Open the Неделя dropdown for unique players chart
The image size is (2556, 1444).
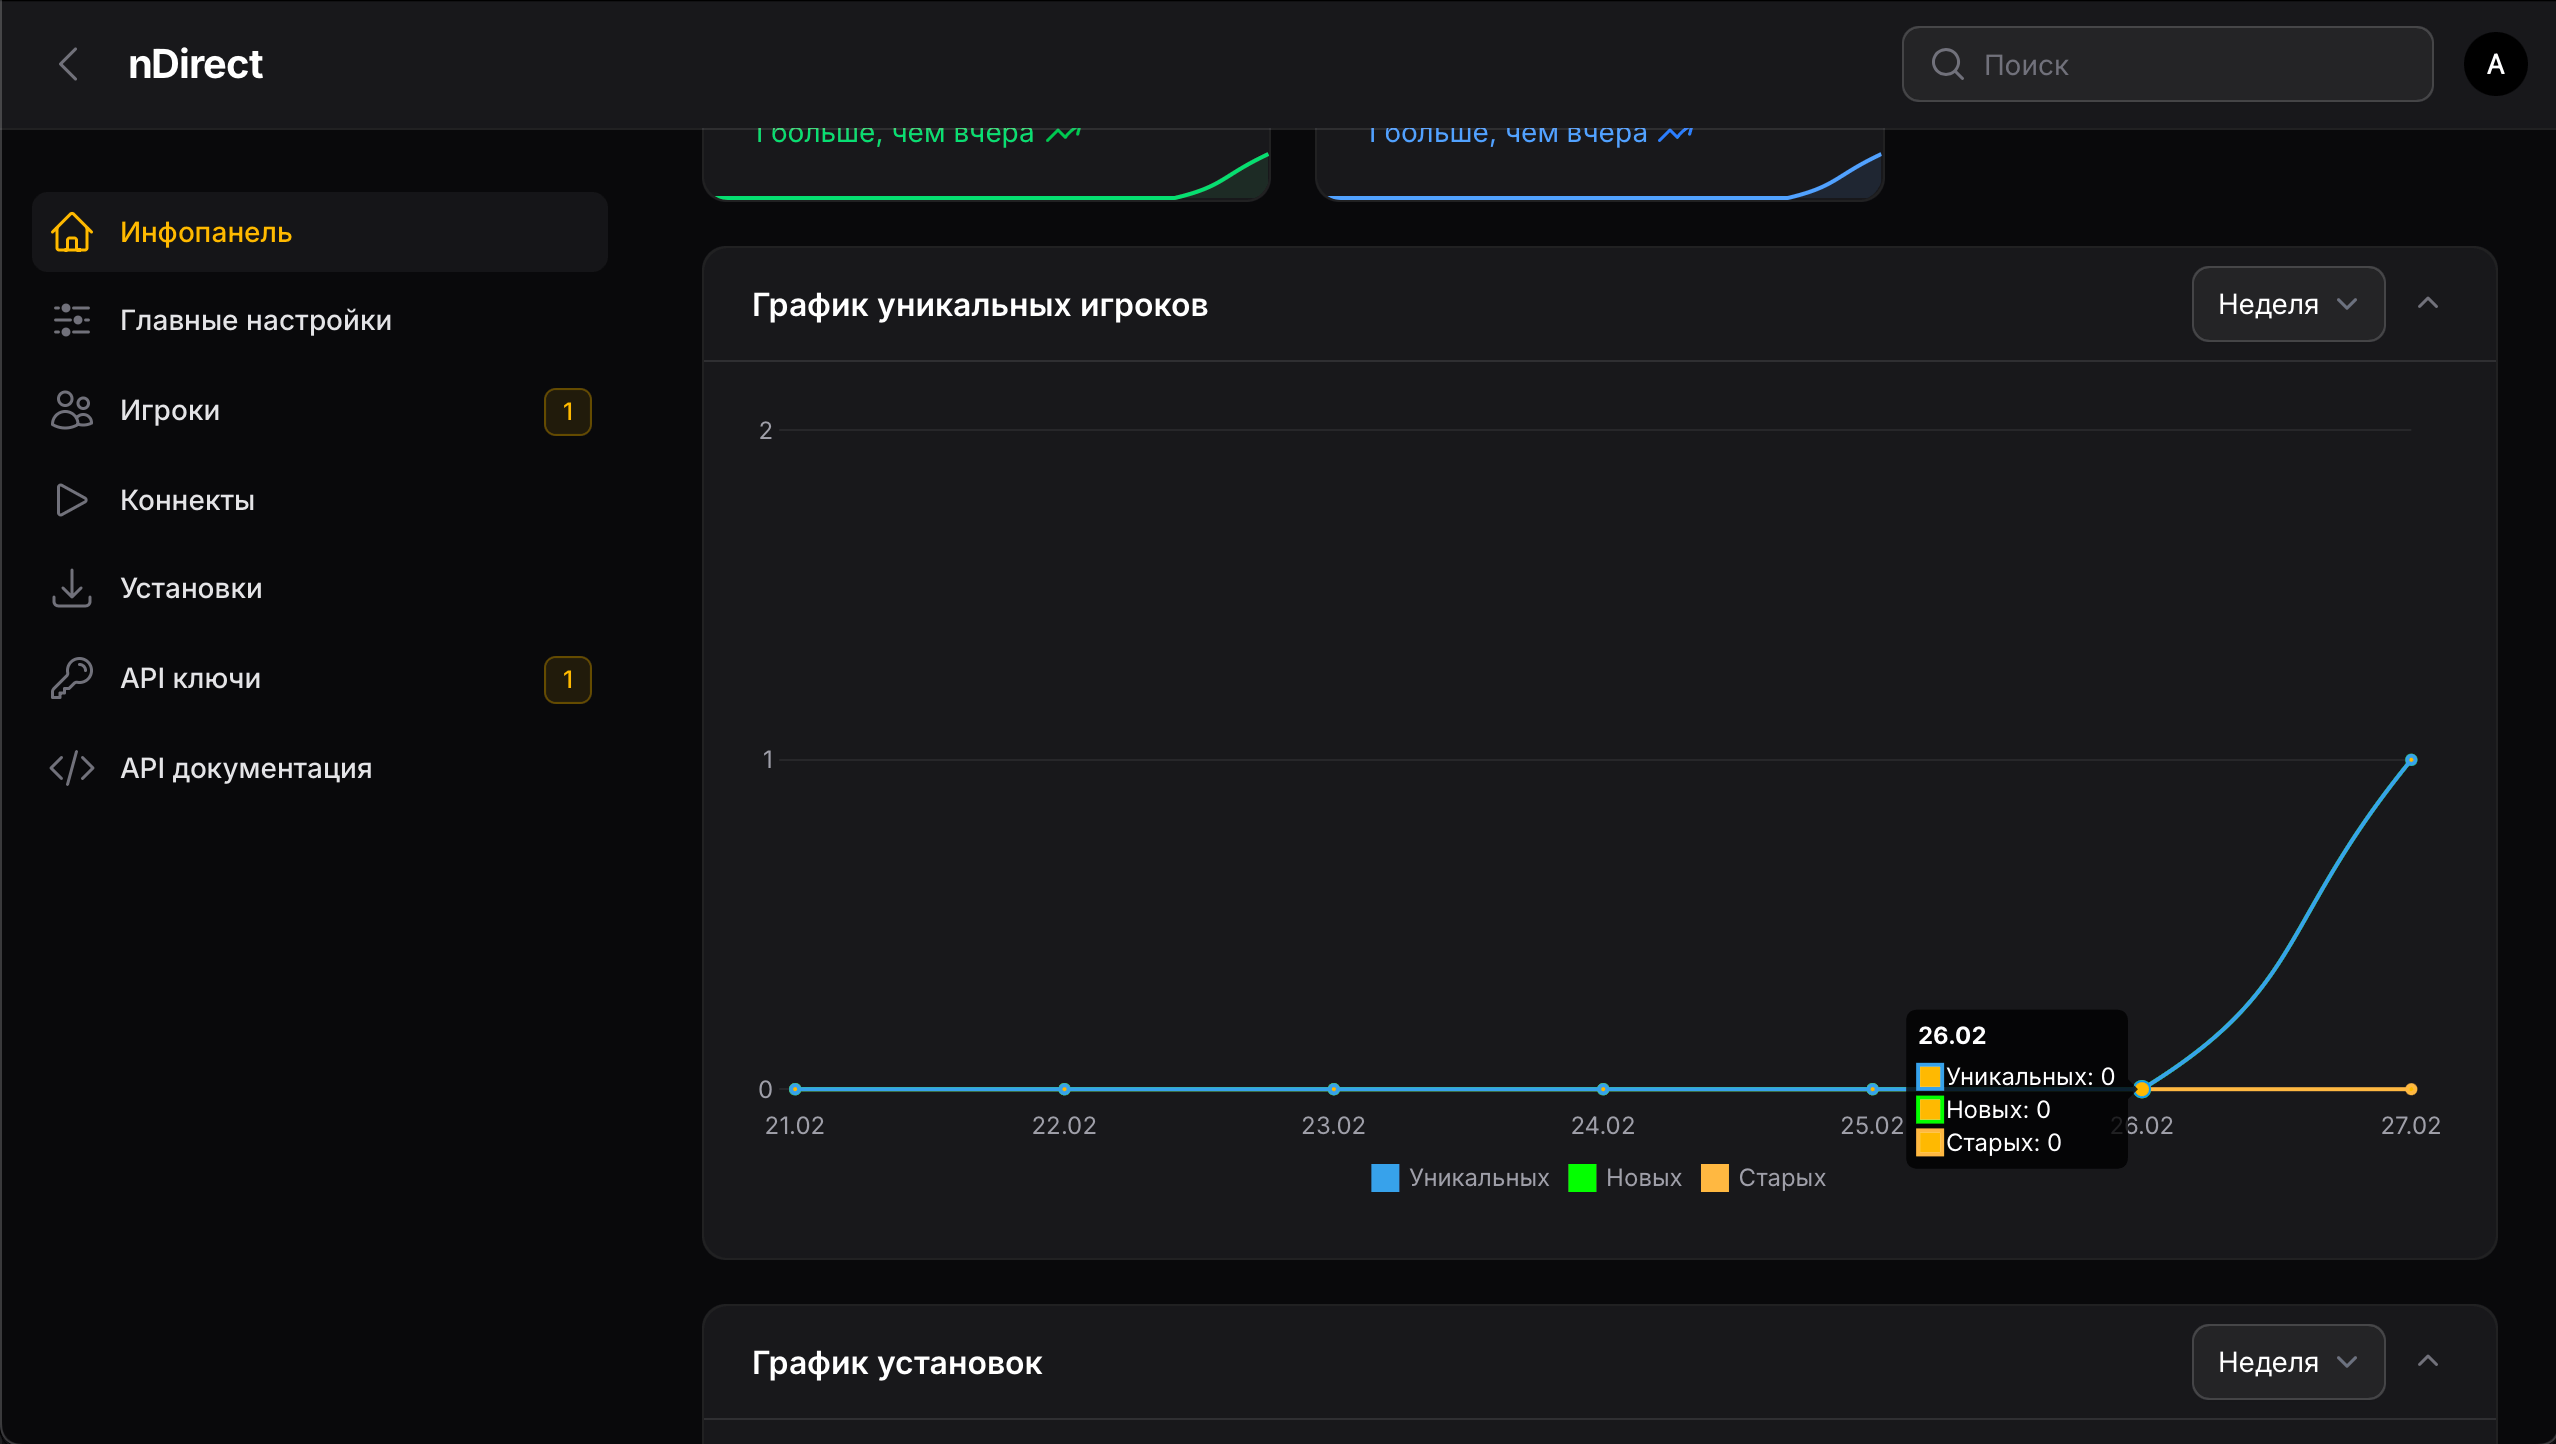[x=2287, y=304]
